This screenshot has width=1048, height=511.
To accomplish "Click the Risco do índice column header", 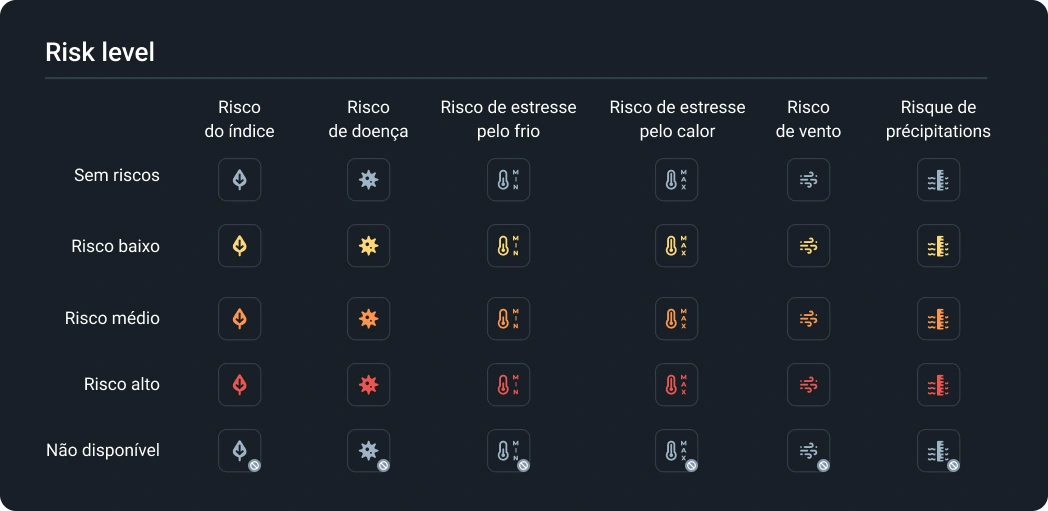I will coord(239,119).
